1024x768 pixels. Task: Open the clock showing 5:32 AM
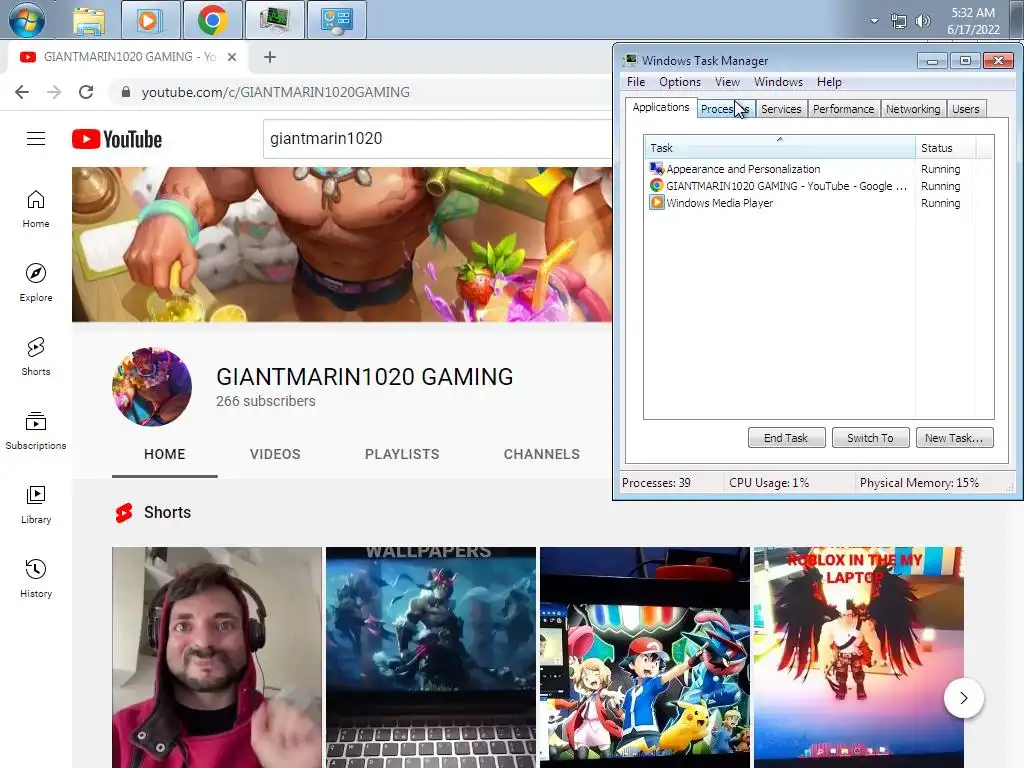tap(973, 21)
